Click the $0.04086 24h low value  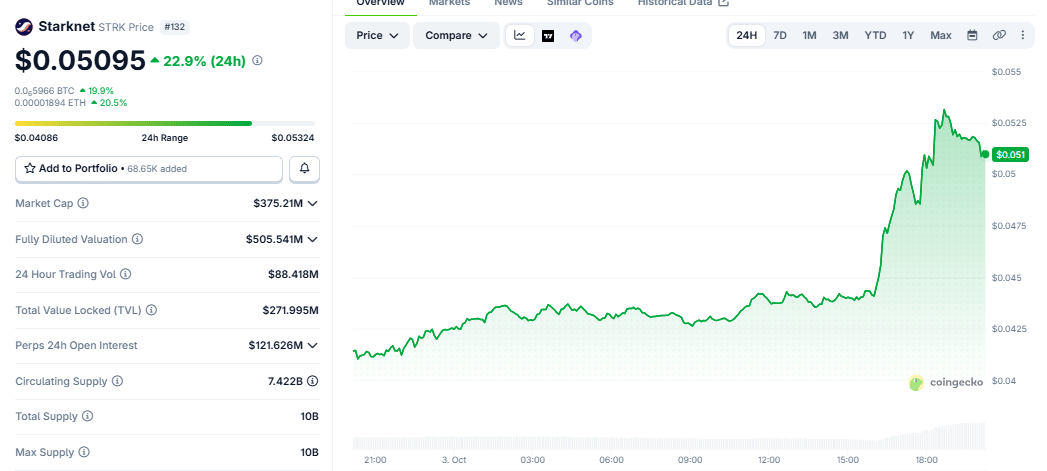[36, 138]
